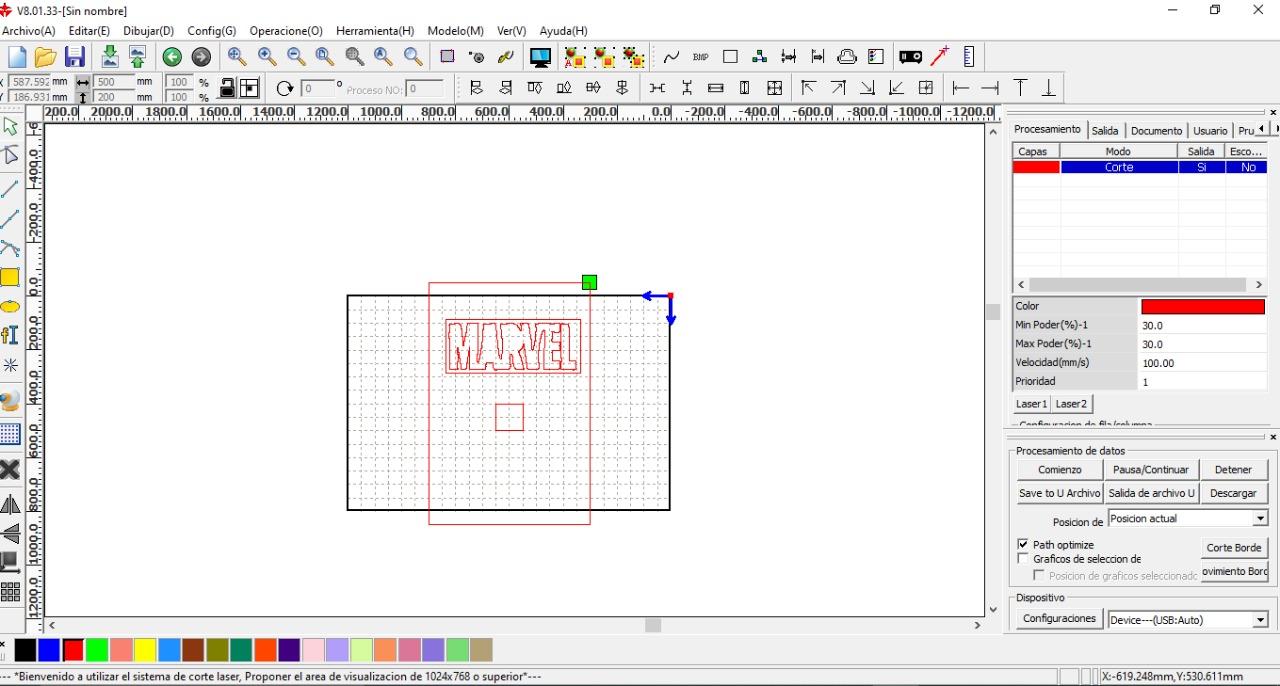Open the Device USB Auto dropdown
The image size is (1280, 686).
point(1260,620)
